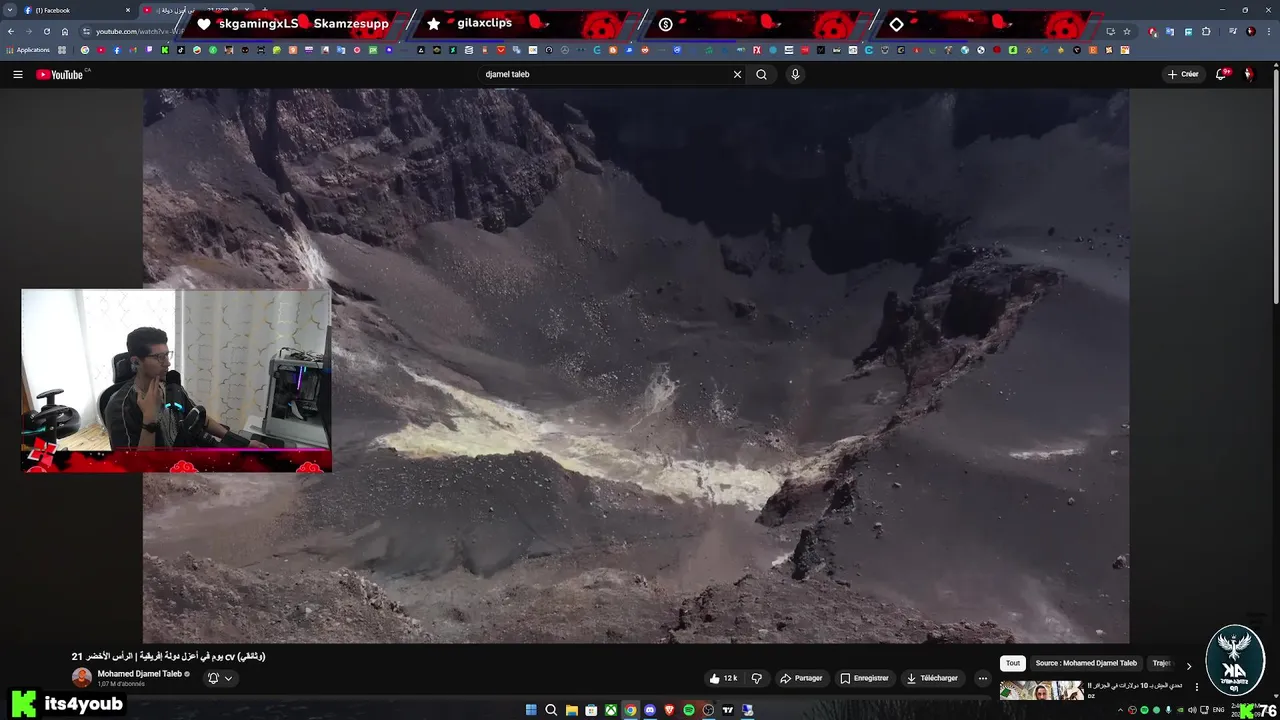1280x720 pixels.
Task: Clear the search text with the X
Action: (x=737, y=74)
